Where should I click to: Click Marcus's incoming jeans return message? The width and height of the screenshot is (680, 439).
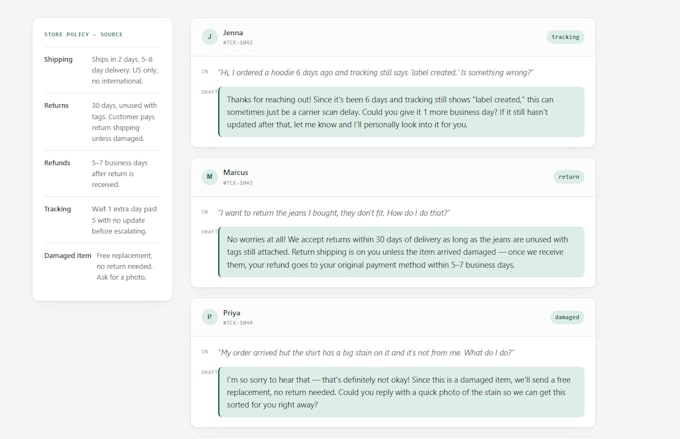[333, 213]
